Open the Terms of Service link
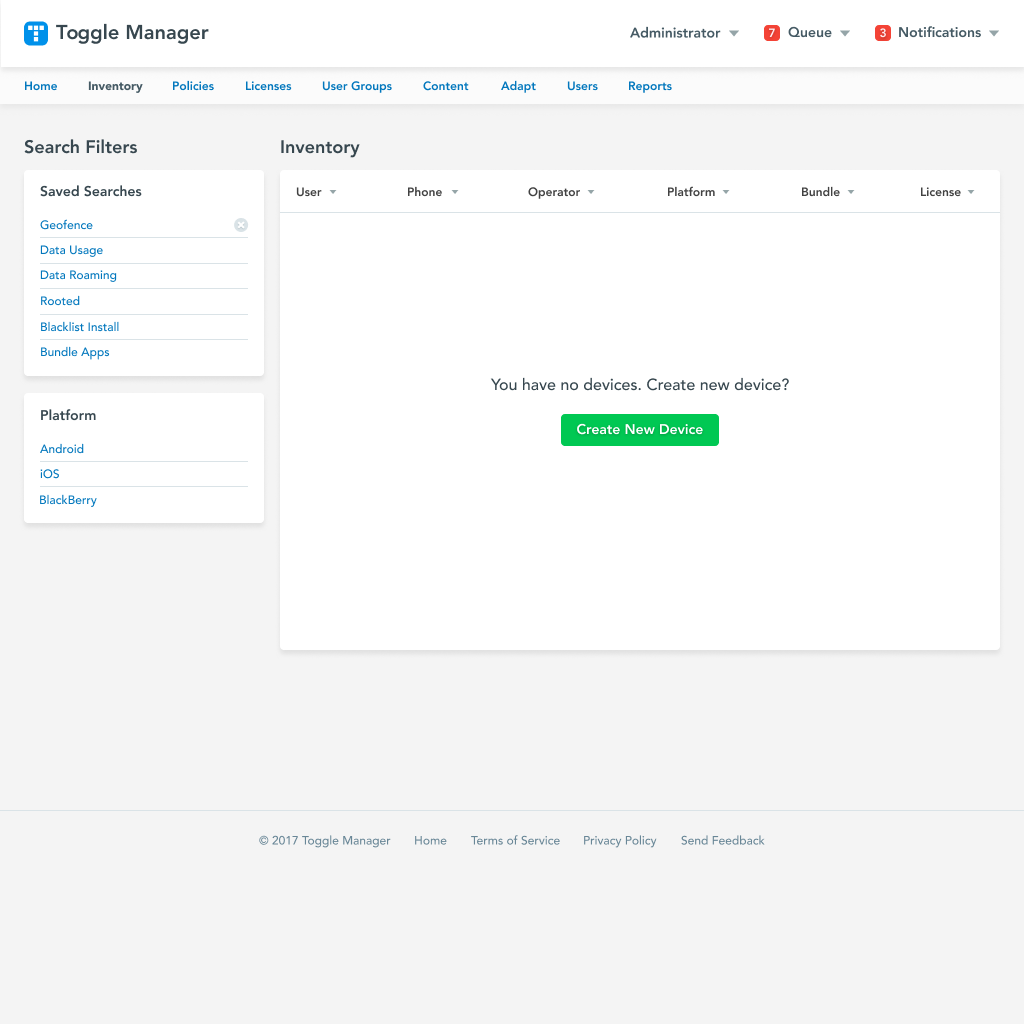This screenshot has height=1024, width=1024. (515, 841)
